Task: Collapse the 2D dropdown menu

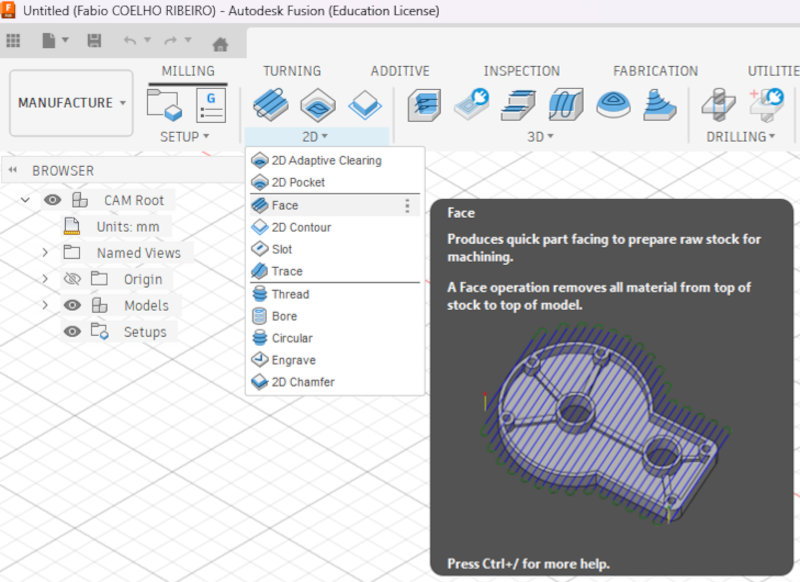Action: pyautogui.click(x=315, y=137)
